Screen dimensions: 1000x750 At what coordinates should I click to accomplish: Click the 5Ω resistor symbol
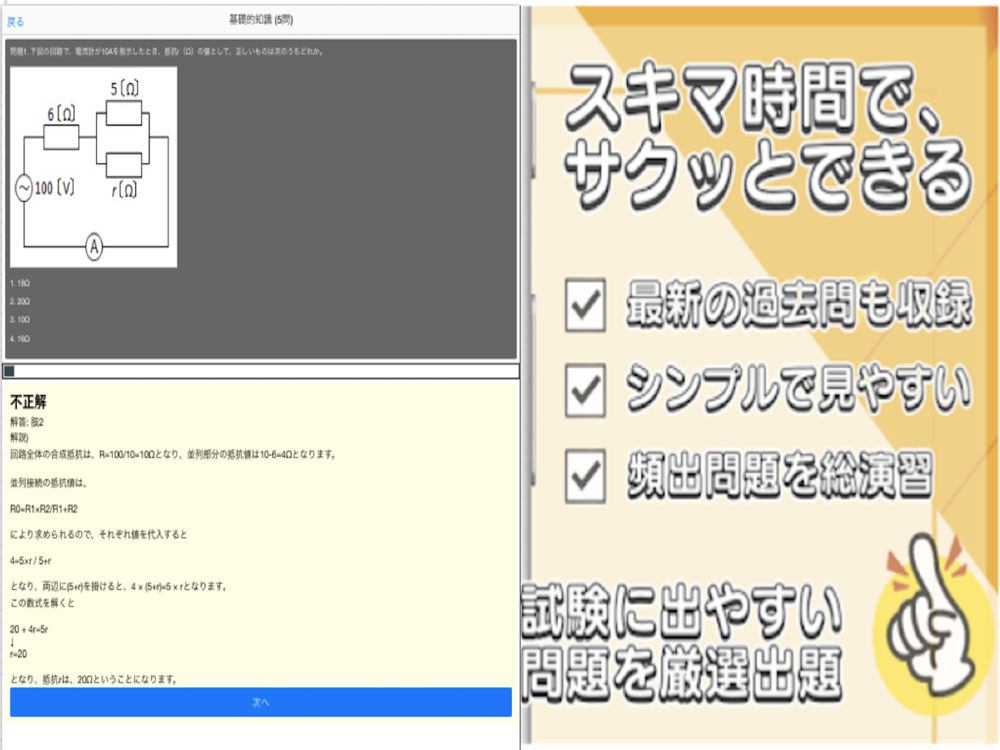click(124, 114)
